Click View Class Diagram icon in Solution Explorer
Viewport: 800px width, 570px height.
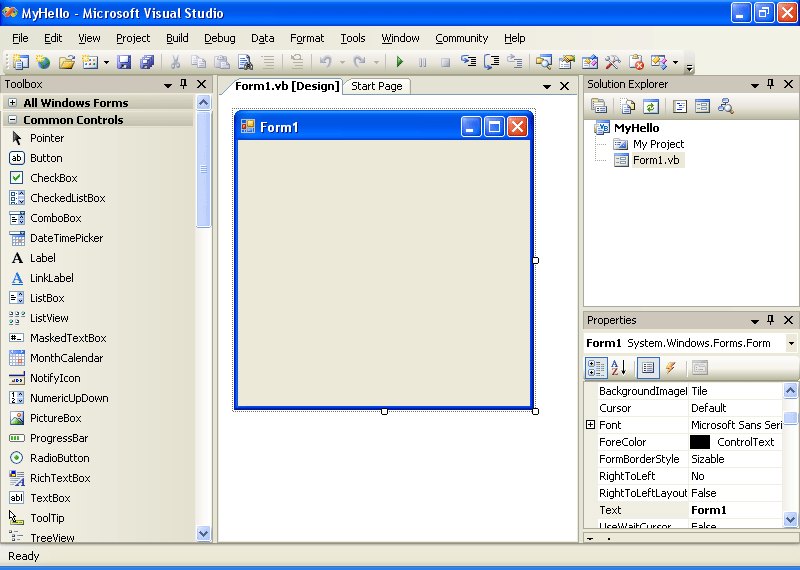(x=726, y=106)
